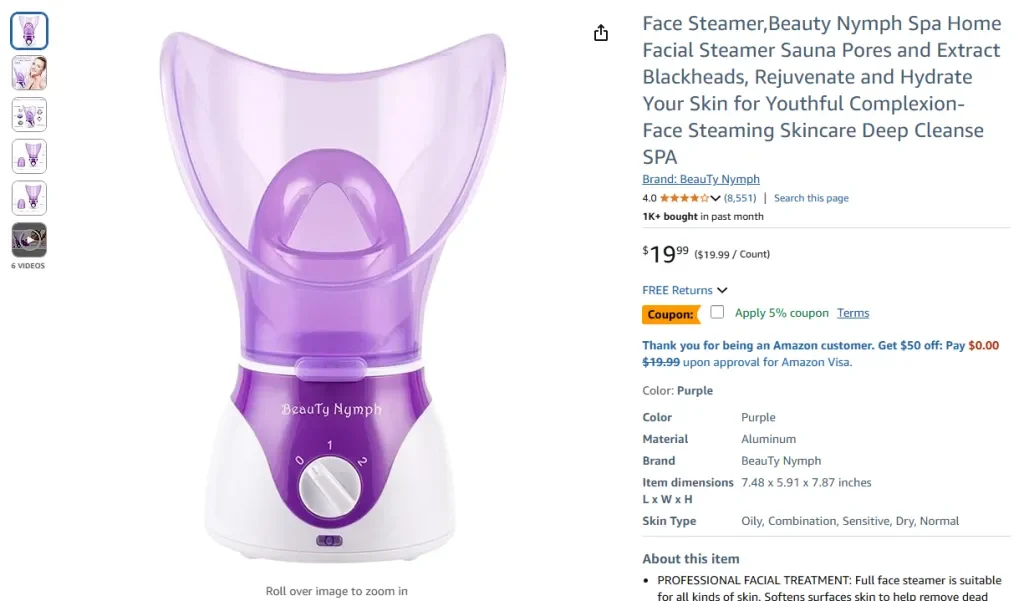1024x601 pixels.
Task: Check the Apply 5% coupon checkbox
Action: coord(717,312)
